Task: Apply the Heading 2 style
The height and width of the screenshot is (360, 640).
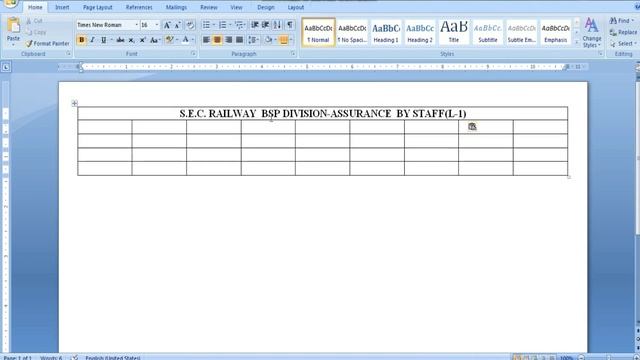Action: (x=420, y=33)
